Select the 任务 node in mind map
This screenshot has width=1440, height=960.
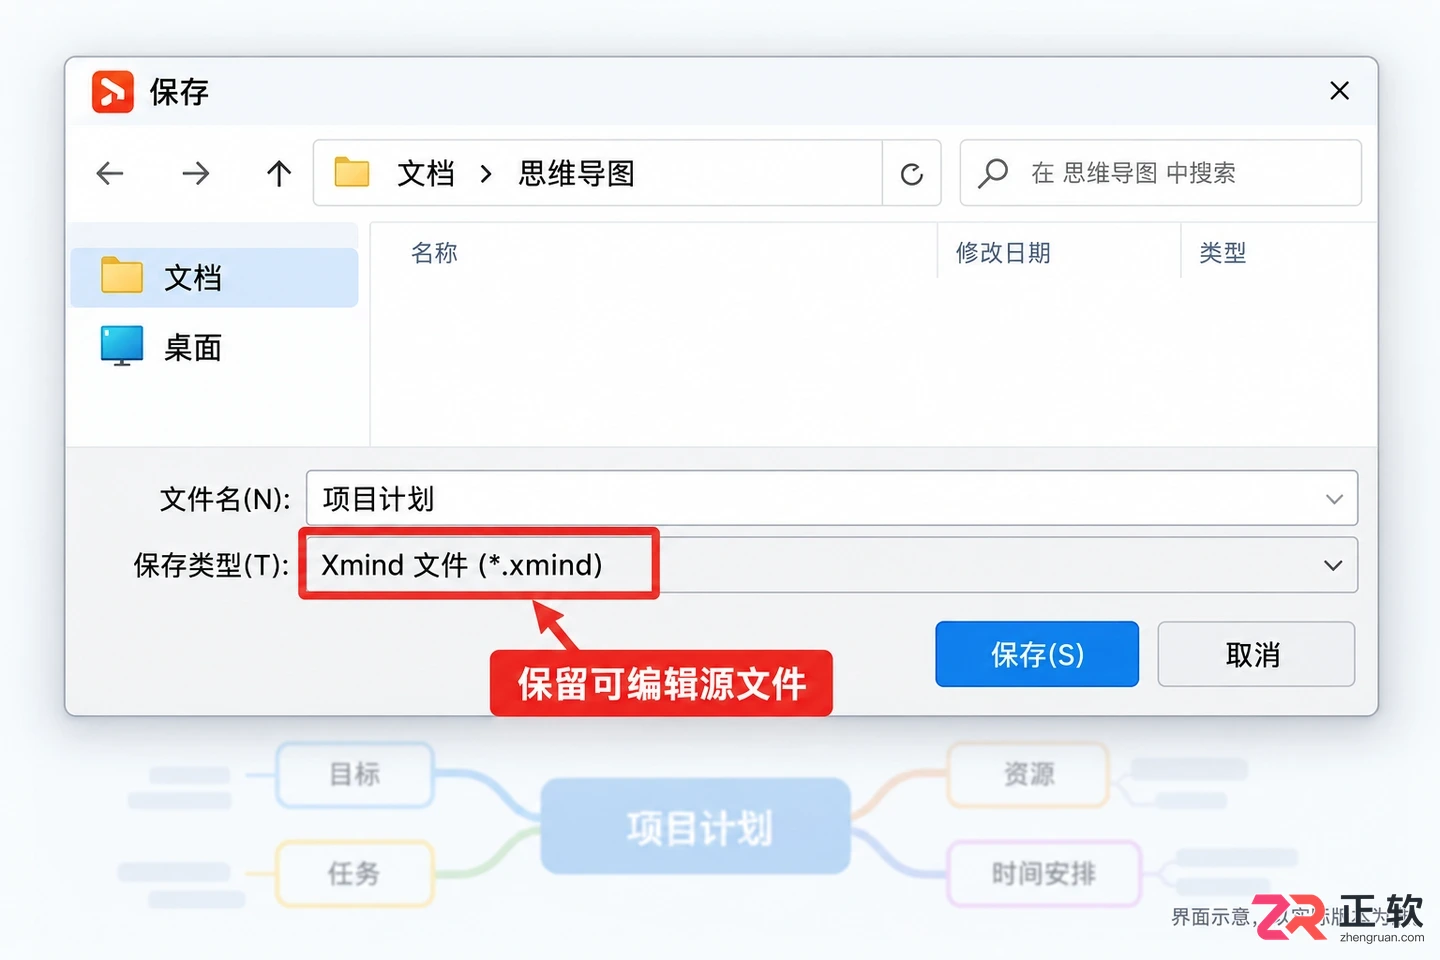pyautogui.click(x=355, y=873)
